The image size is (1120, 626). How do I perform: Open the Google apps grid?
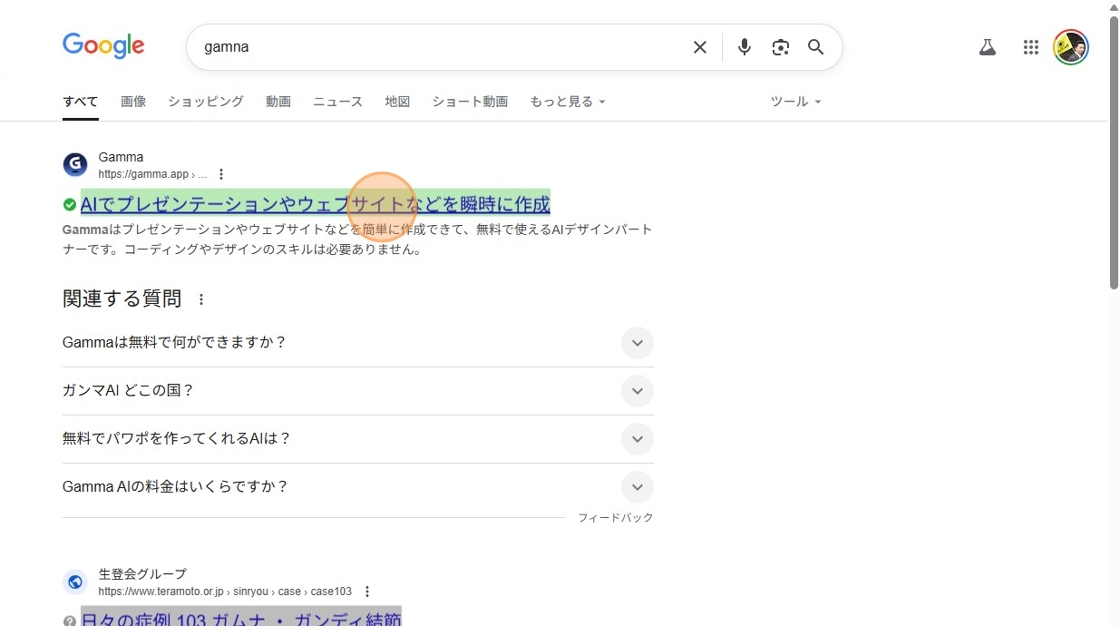pos(1031,47)
